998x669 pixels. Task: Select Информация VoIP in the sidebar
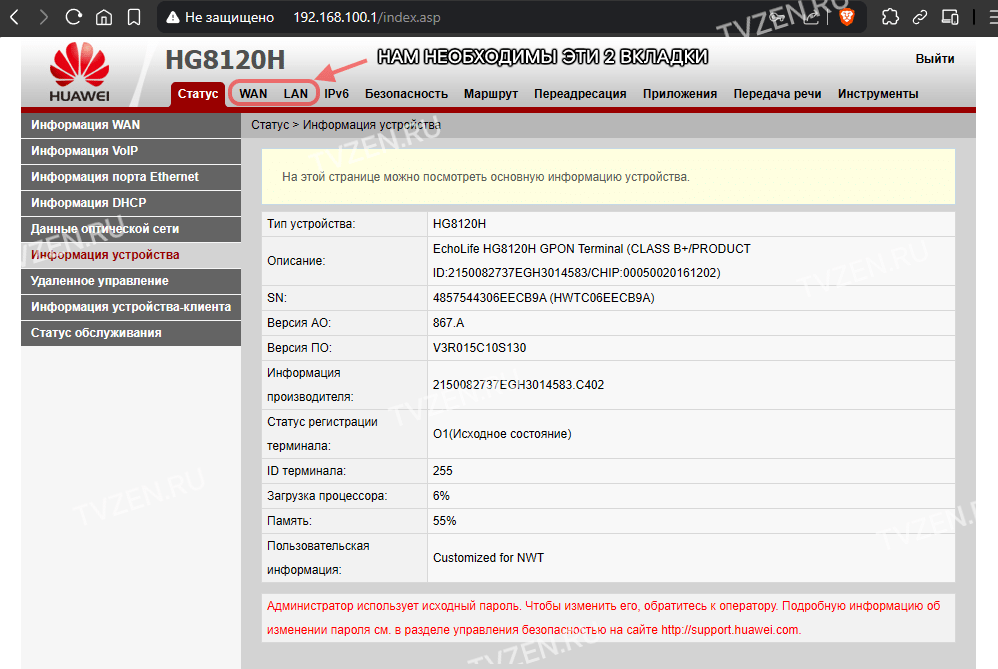tap(131, 151)
